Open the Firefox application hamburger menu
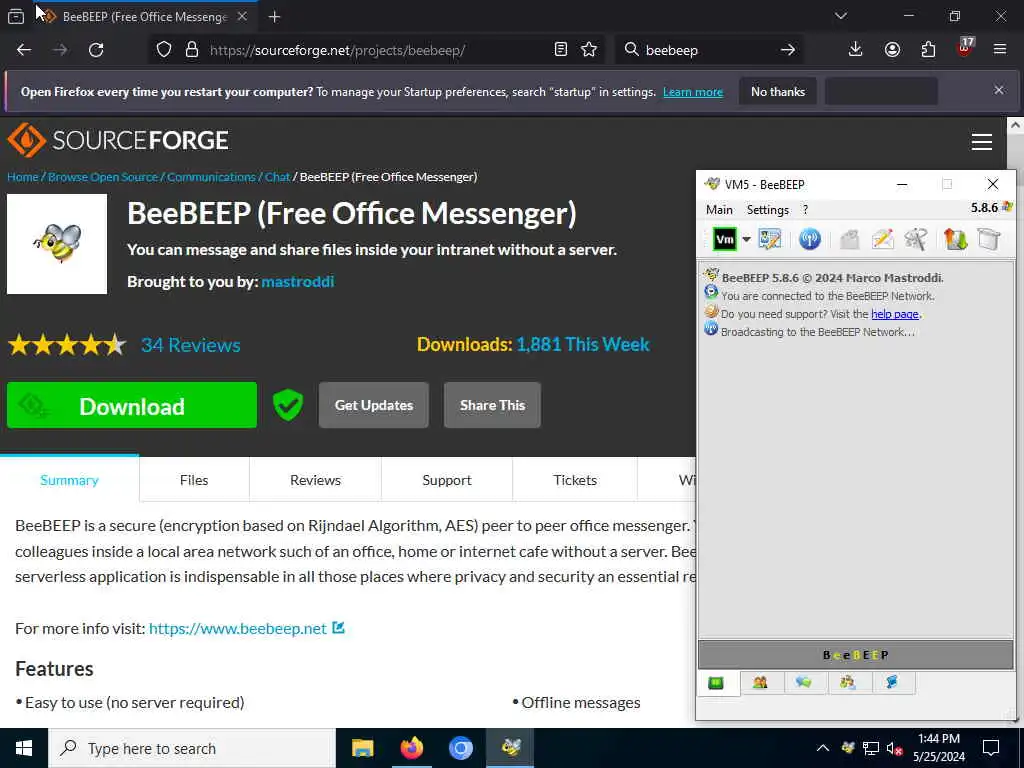This screenshot has height=768, width=1024. (x=1000, y=50)
